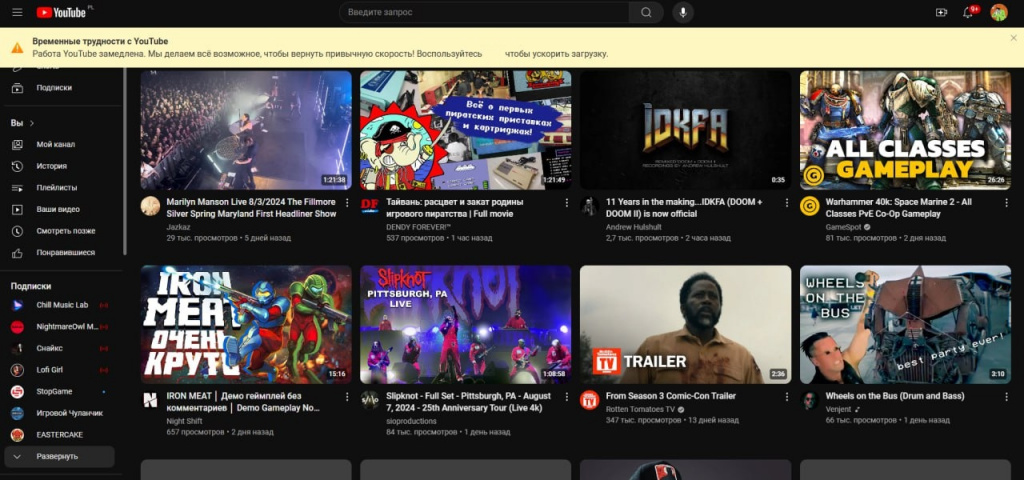Click Rotten Tomatoes TV channel name

click(x=640, y=409)
